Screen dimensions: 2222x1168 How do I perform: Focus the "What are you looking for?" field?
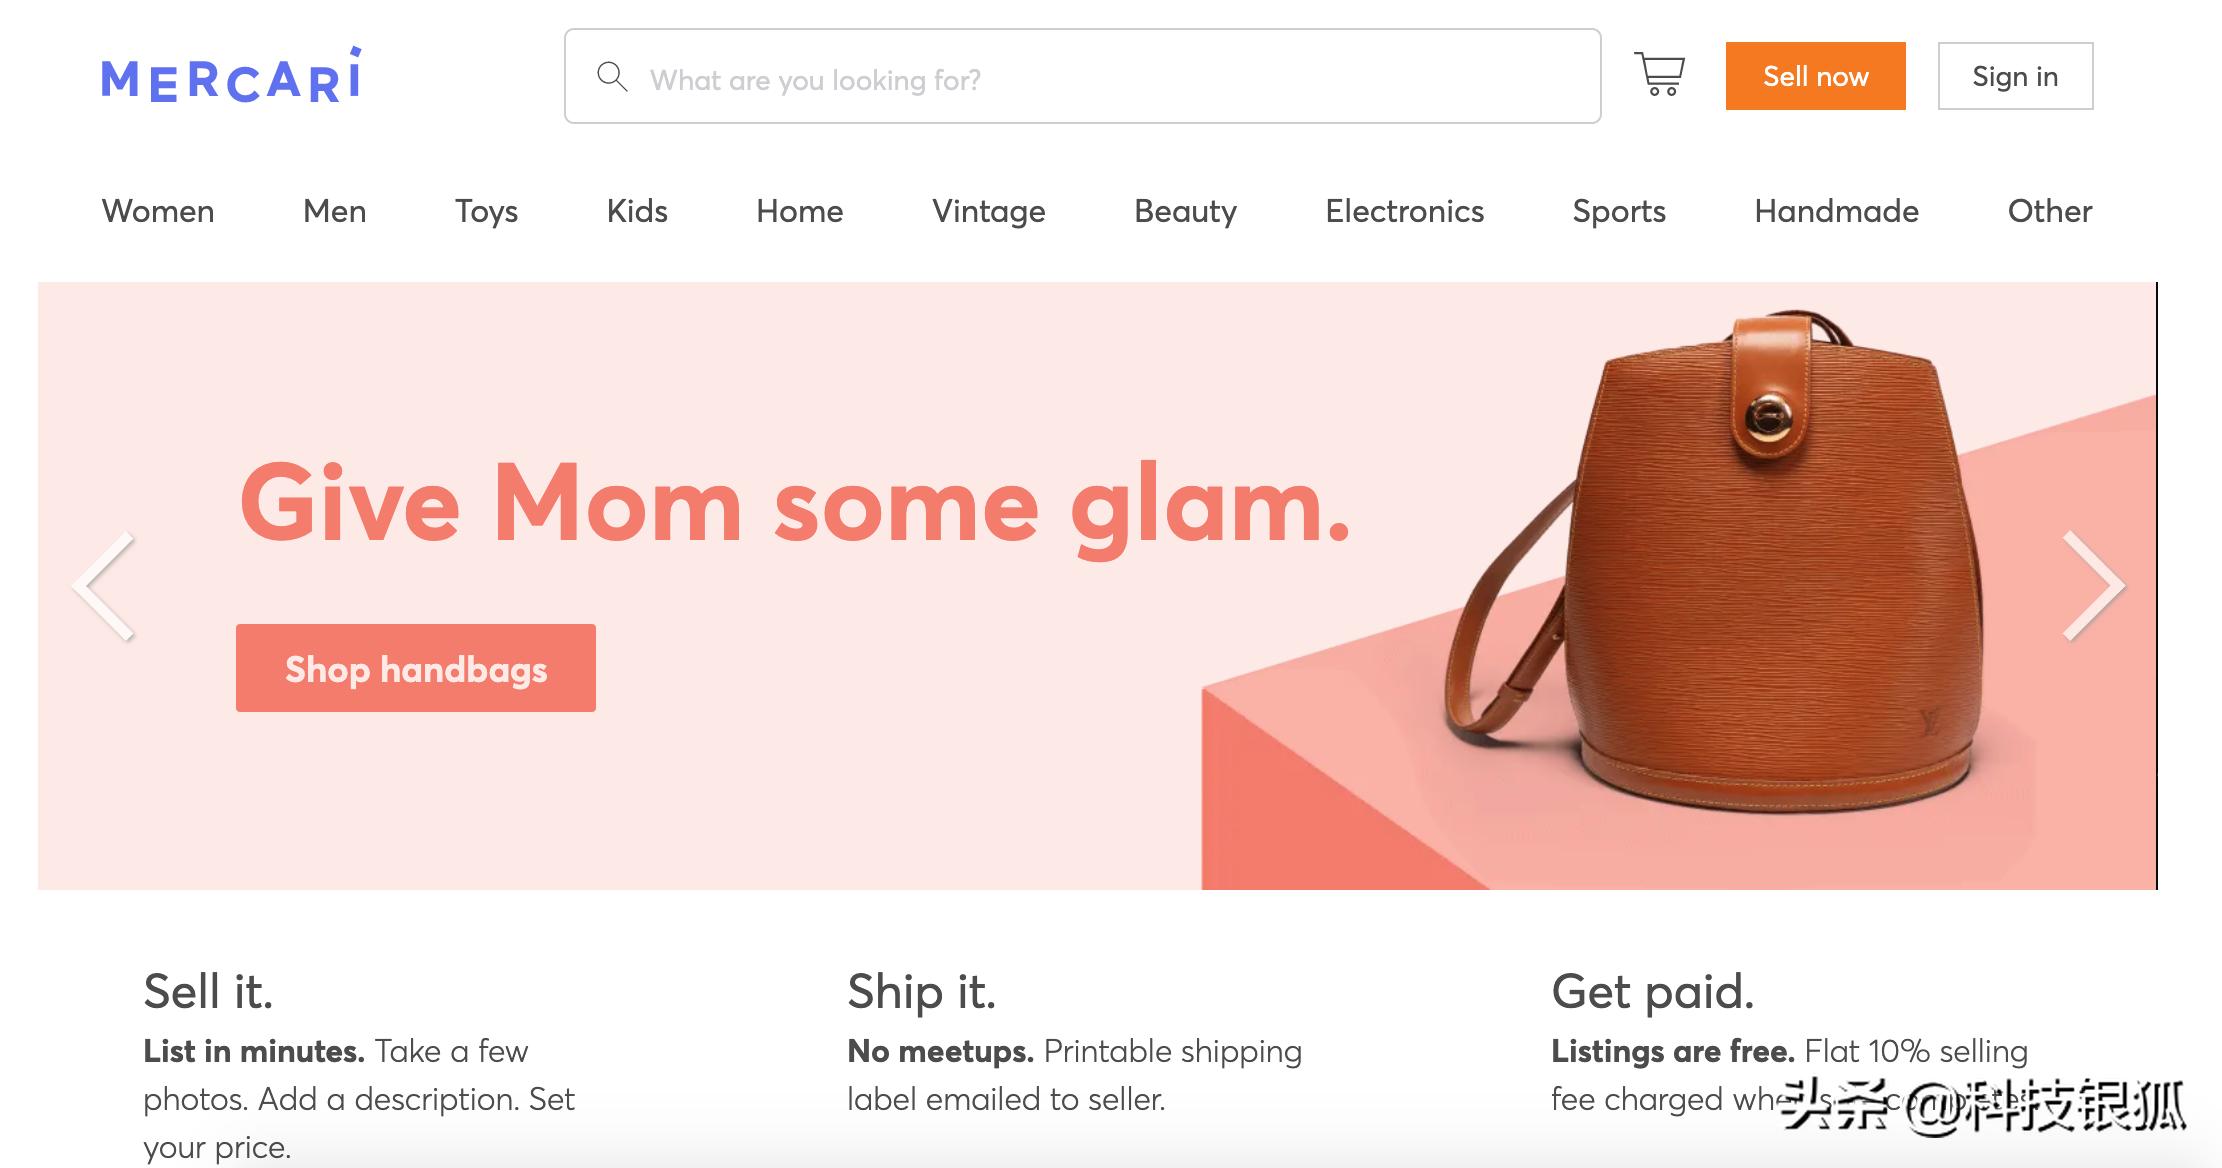click(1100, 78)
